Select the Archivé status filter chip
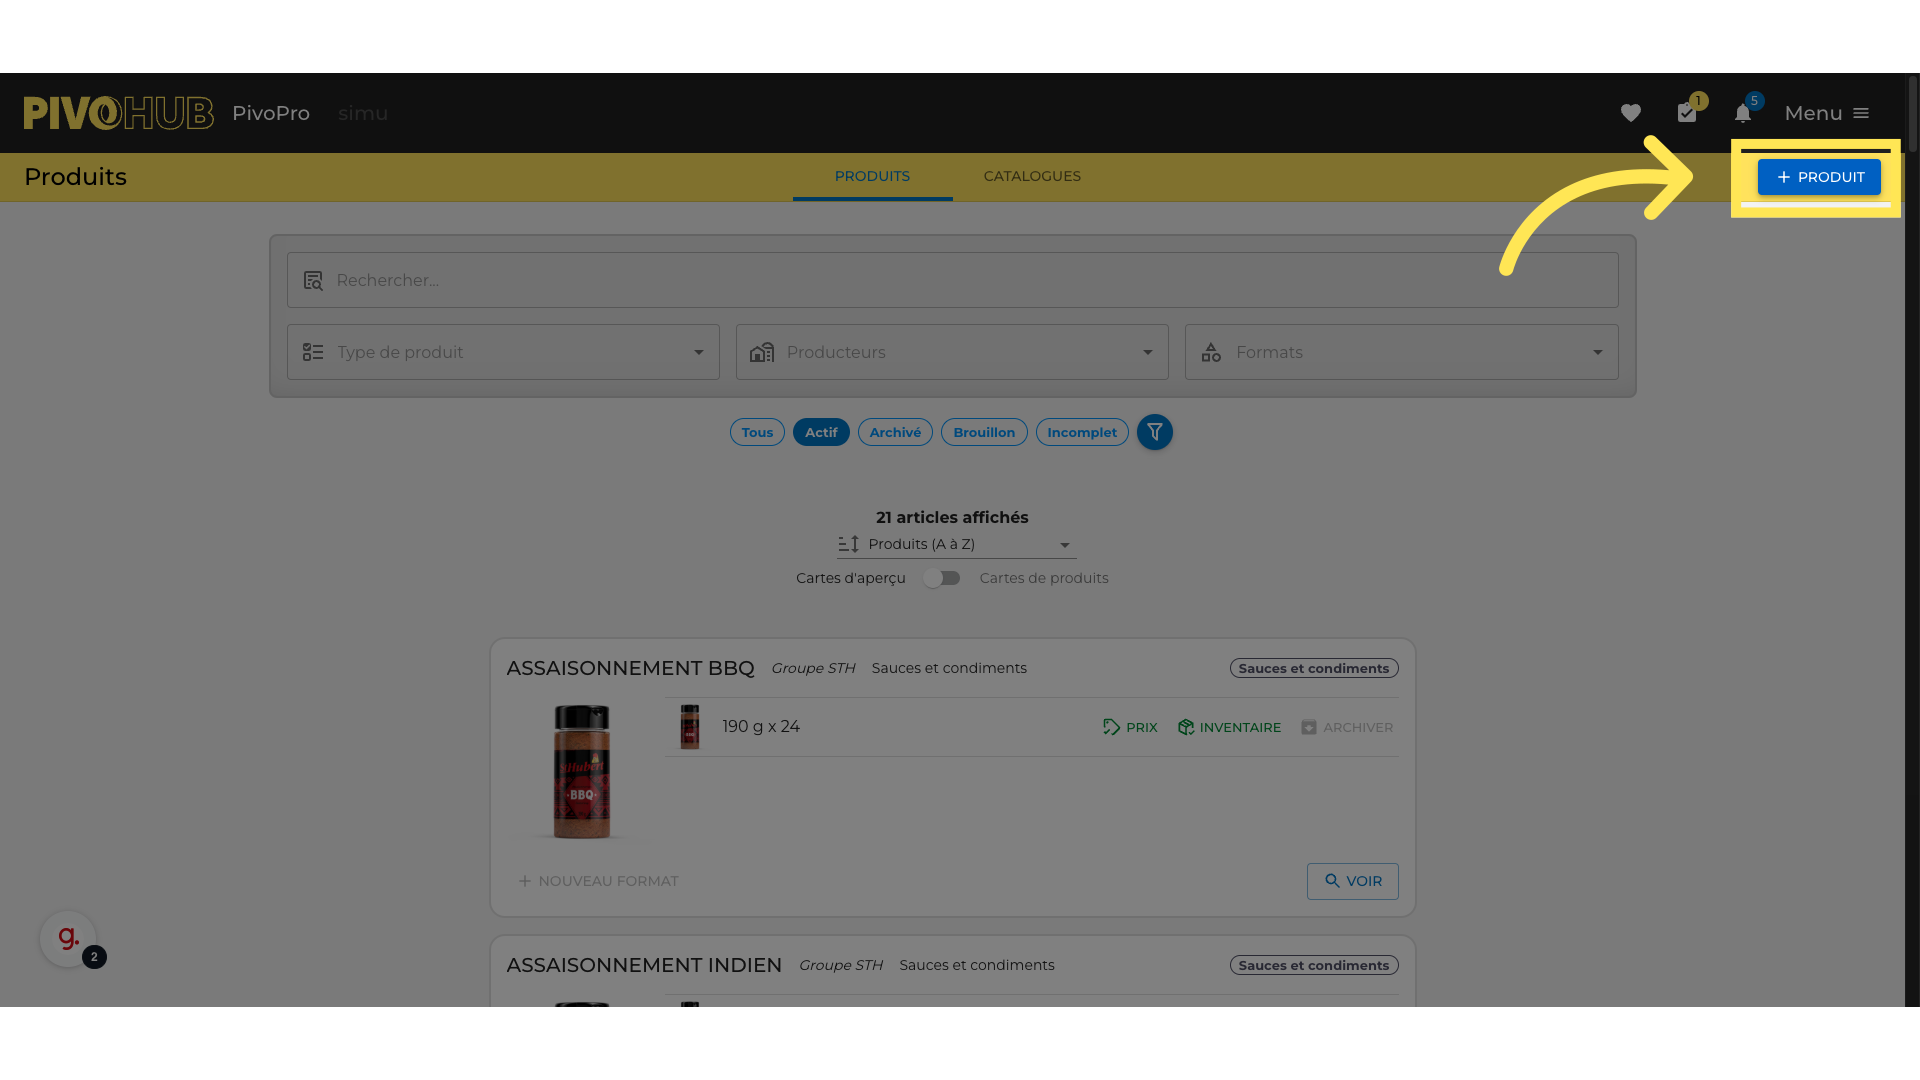This screenshot has height=1080, width=1920. (894, 432)
